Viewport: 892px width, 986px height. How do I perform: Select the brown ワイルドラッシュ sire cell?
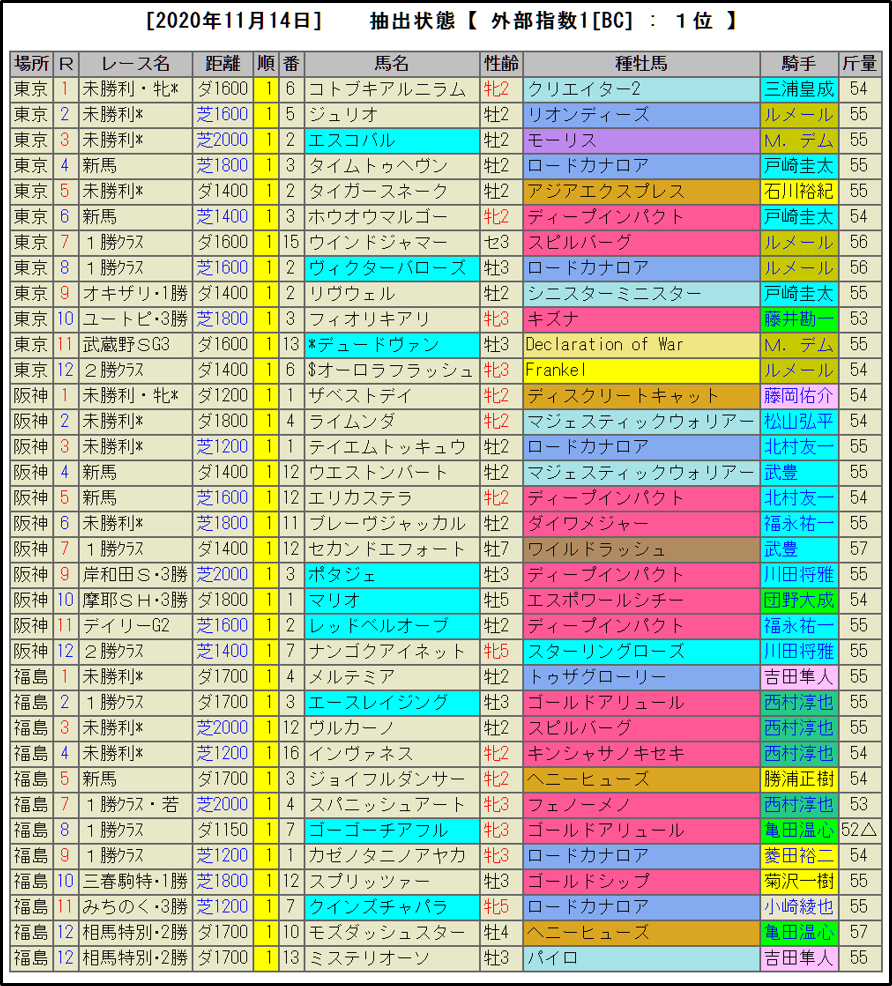tap(640, 549)
